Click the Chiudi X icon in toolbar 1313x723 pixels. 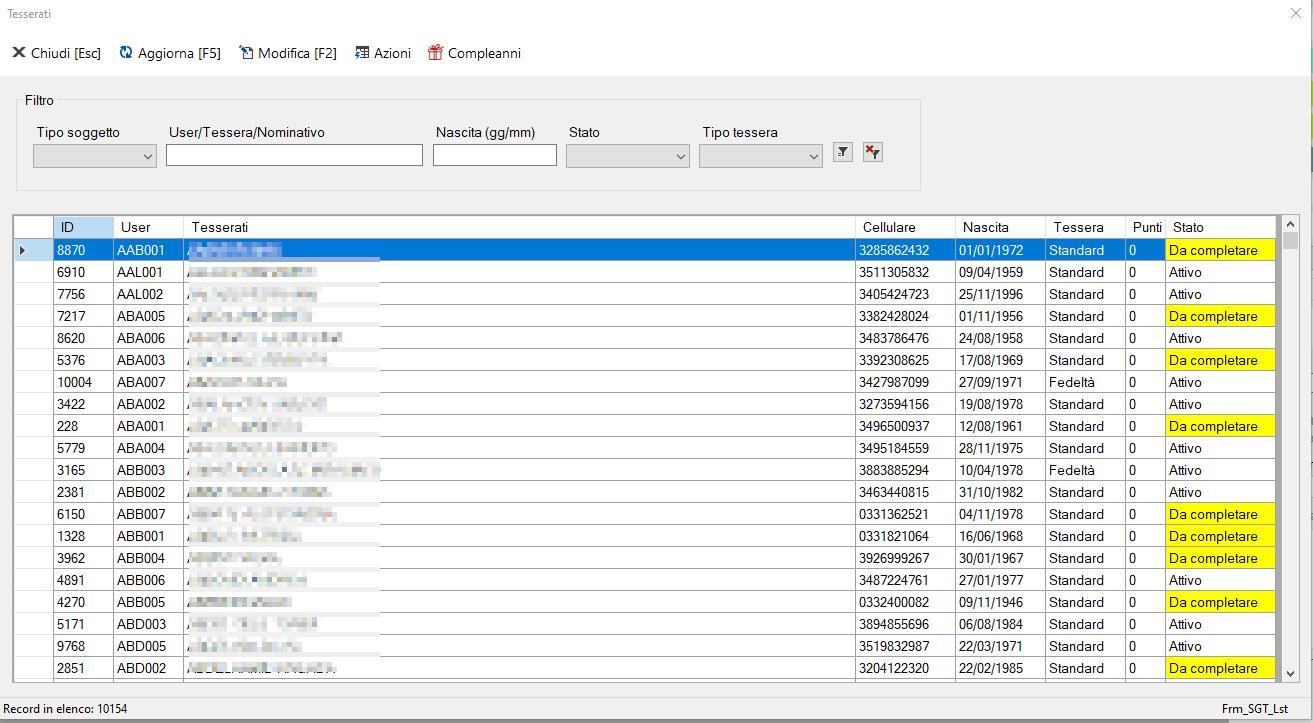pos(18,53)
